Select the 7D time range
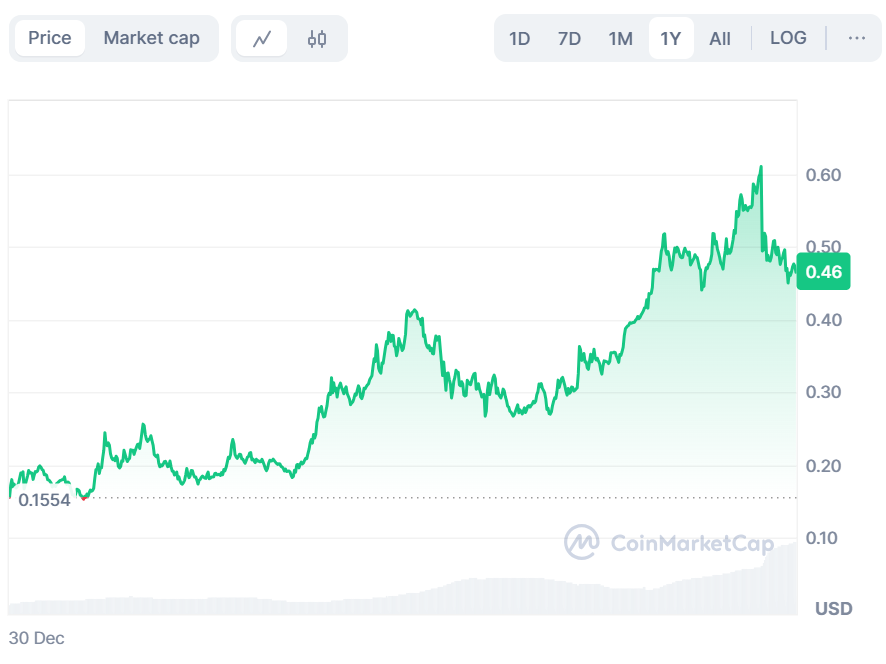This screenshot has height=664, width=886. (x=569, y=39)
